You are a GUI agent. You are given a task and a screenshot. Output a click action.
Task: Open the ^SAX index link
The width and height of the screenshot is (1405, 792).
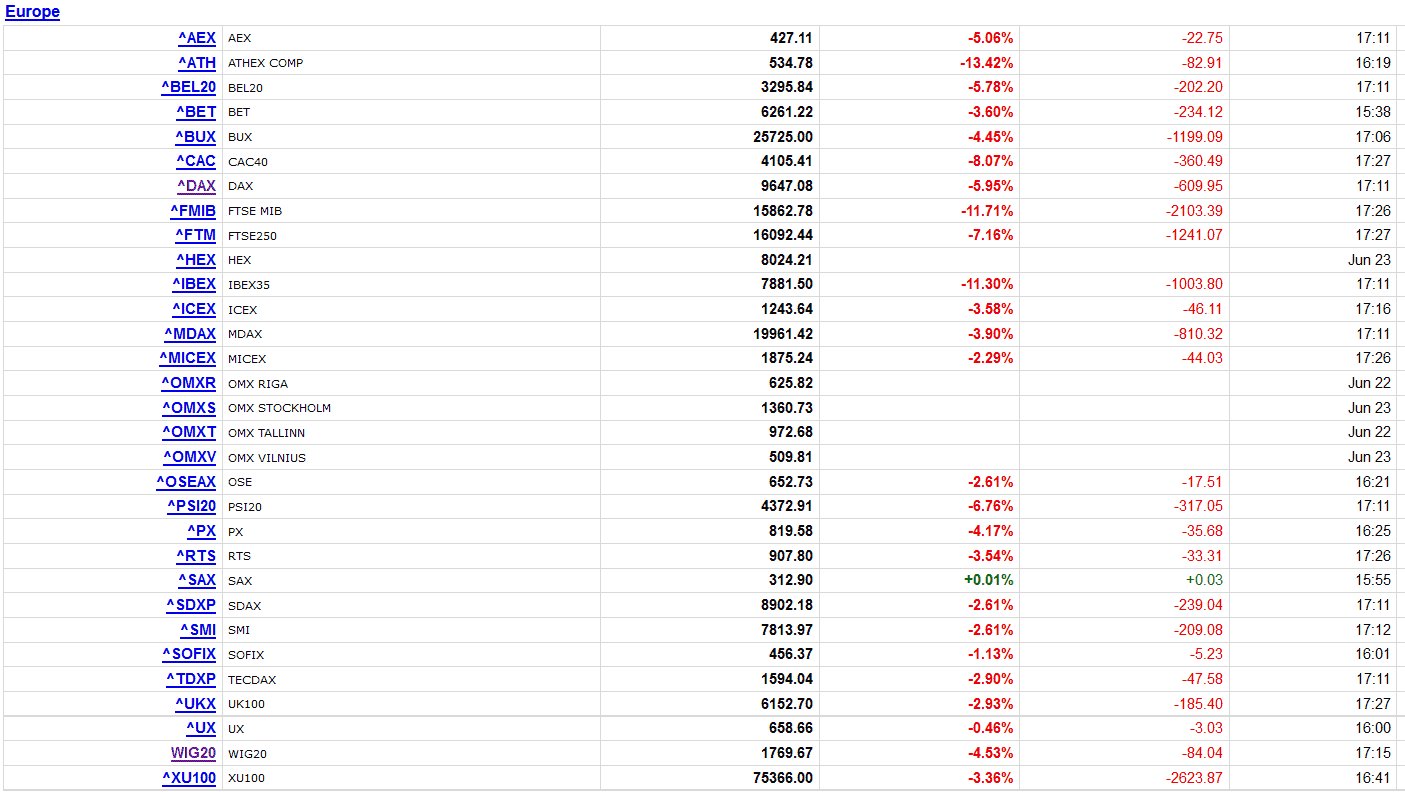point(197,580)
